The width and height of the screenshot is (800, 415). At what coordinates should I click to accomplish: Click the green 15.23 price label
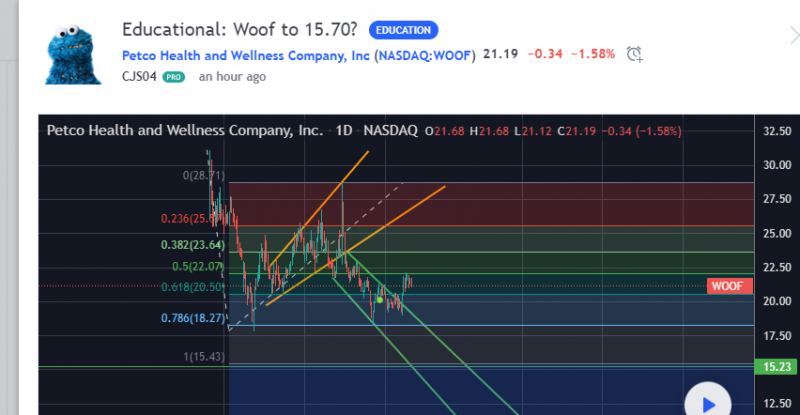pos(776,367)
